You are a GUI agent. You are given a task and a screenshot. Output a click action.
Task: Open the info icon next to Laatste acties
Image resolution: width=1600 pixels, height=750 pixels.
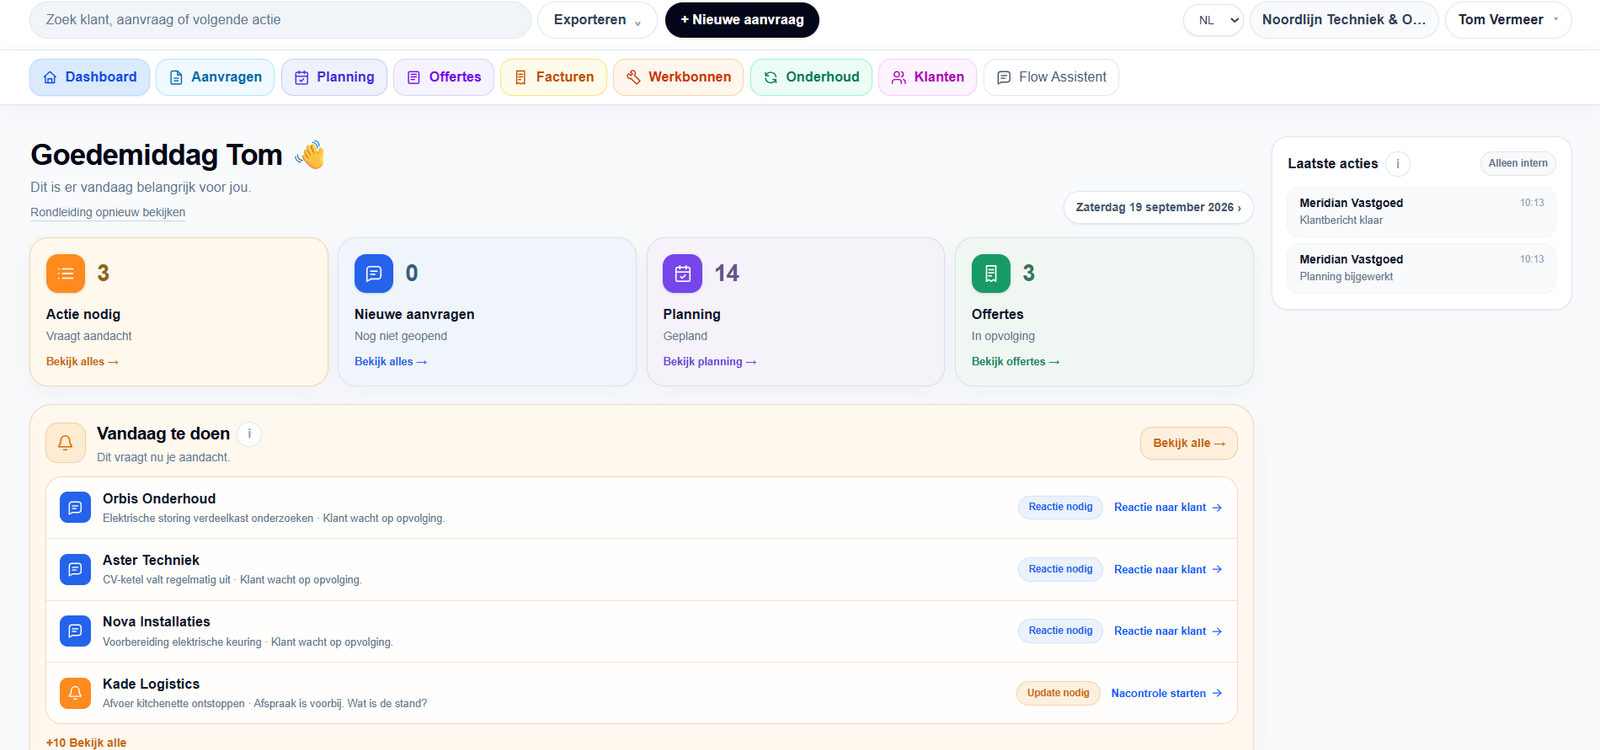point(1398,164)
